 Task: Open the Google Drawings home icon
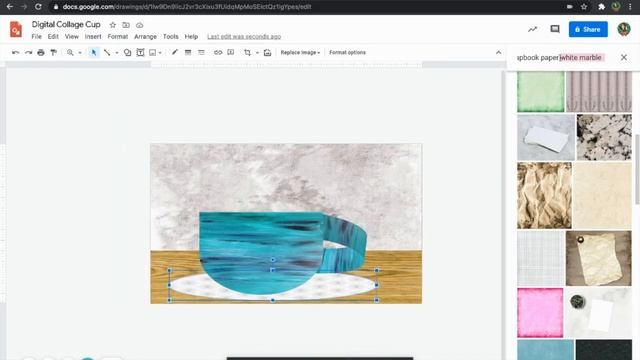click(16, 29)
